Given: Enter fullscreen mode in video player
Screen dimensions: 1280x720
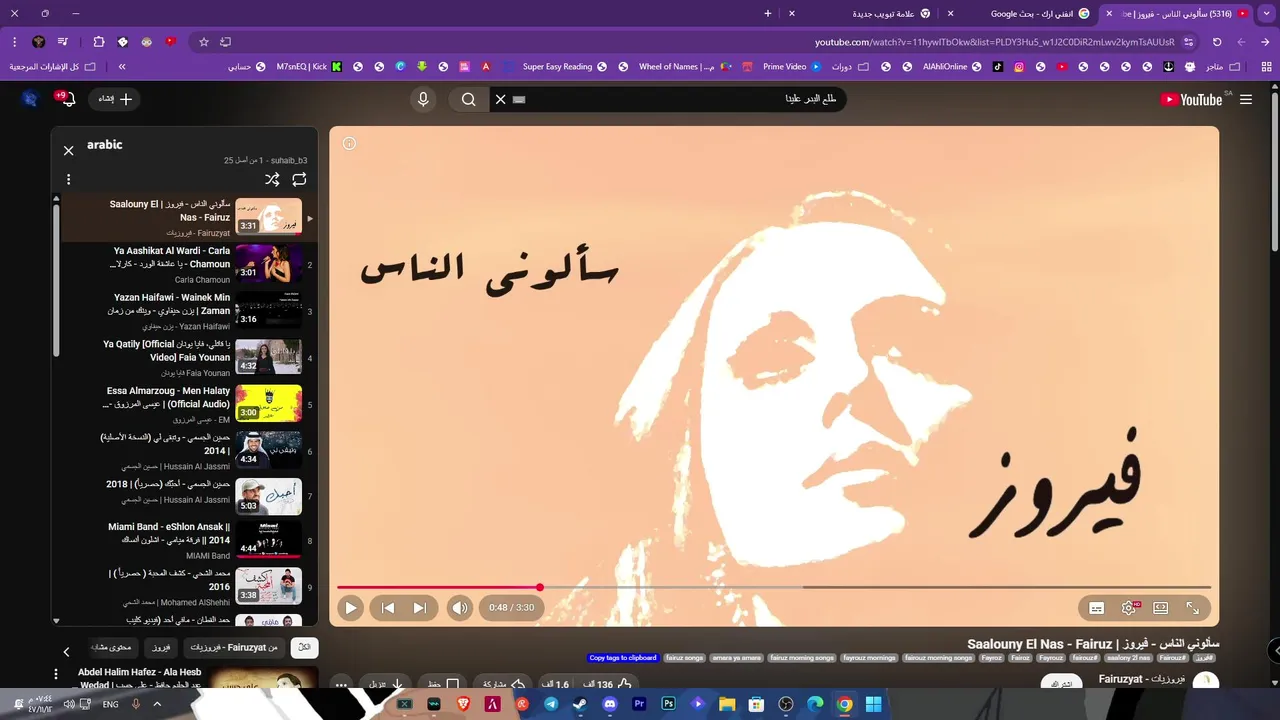Looking at the screenshot, I should (1192, 608).
